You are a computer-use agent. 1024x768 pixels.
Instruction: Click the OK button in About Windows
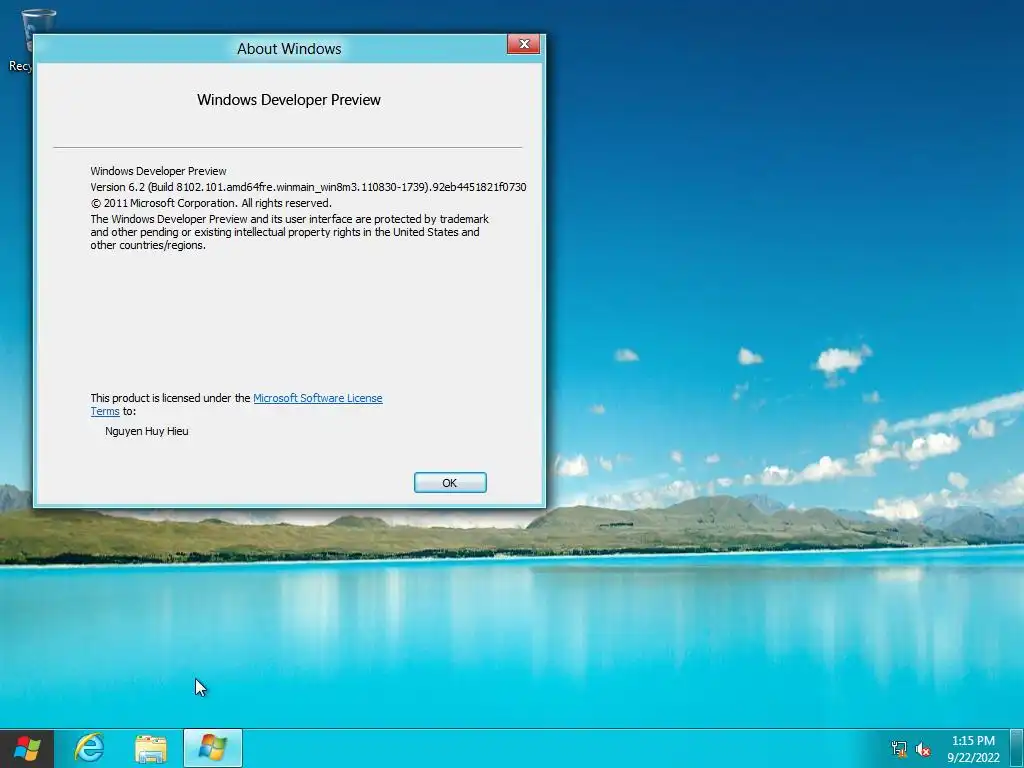tap(450, 483)
